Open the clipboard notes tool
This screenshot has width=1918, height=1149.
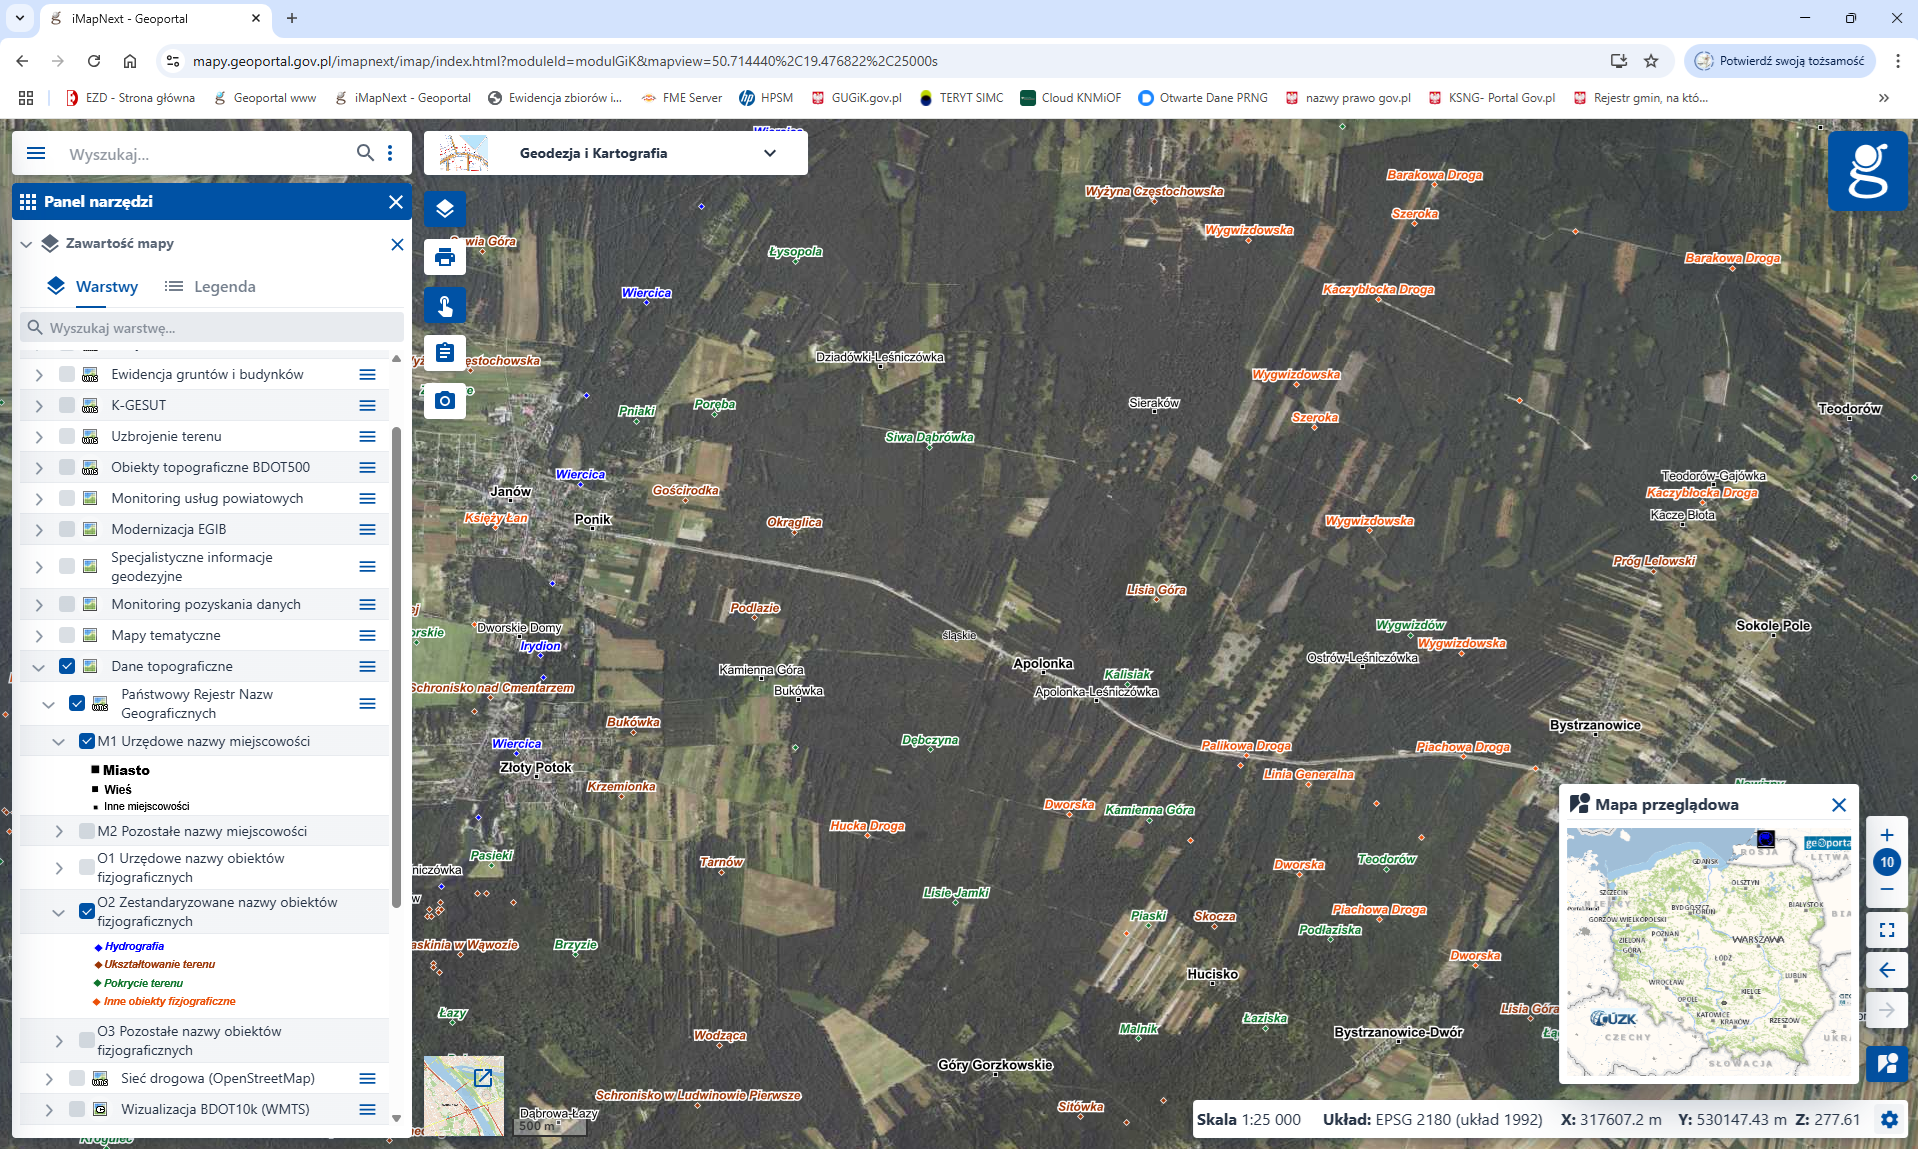(445, 353)
